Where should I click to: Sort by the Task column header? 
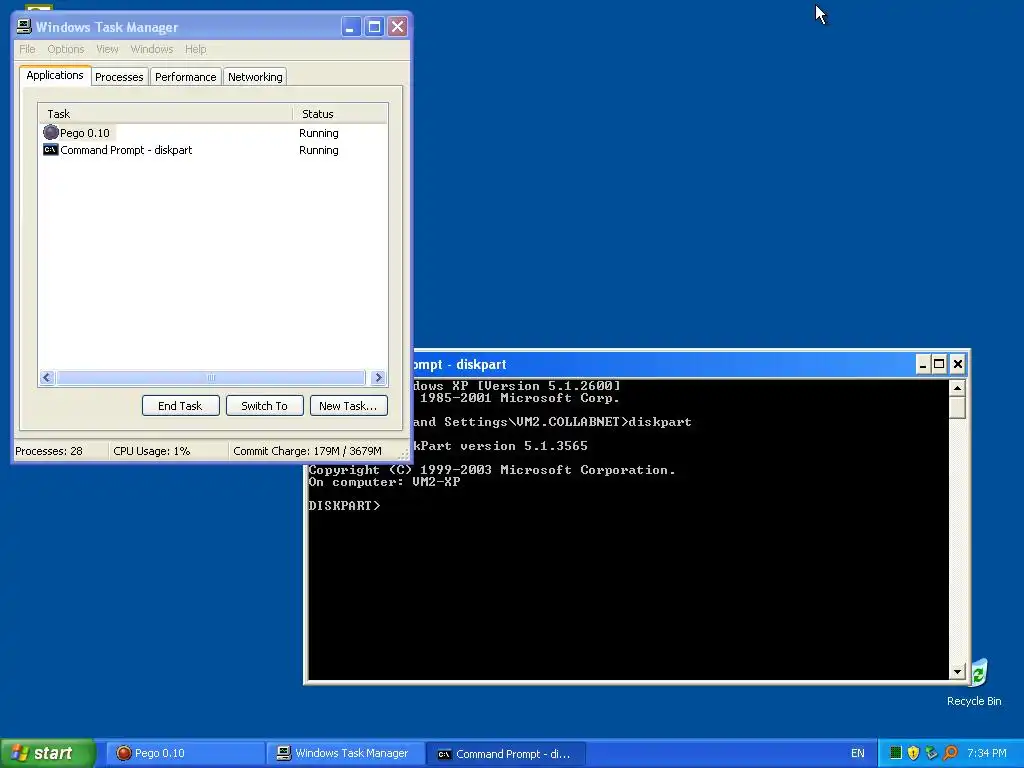click(x=165, y=114)
